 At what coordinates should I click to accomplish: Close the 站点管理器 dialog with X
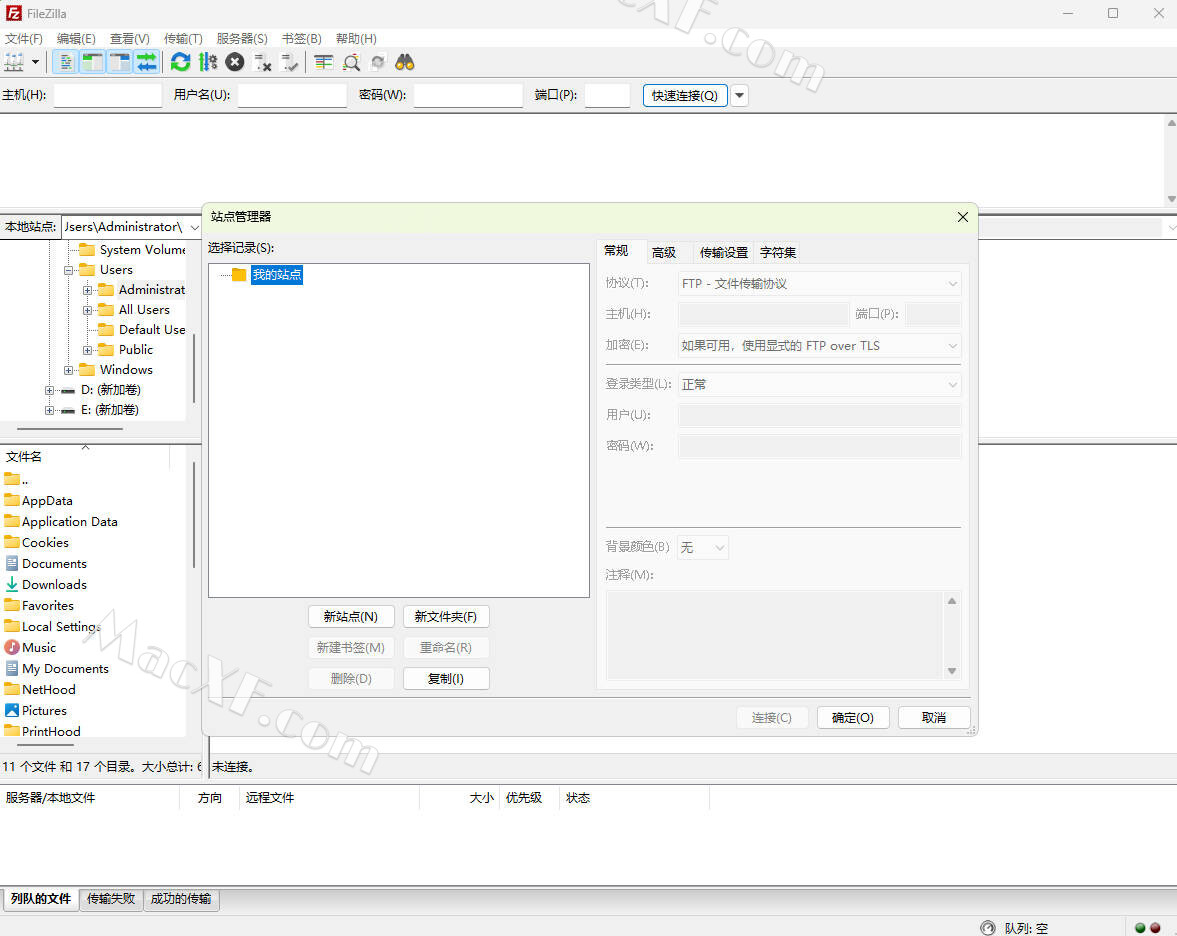coord(962,217)
